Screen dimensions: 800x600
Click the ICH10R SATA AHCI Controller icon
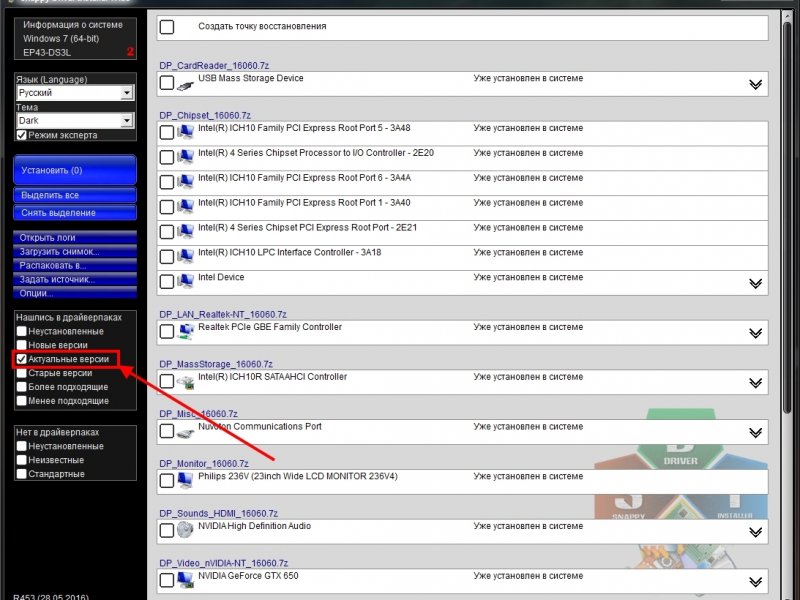[185, 382]
